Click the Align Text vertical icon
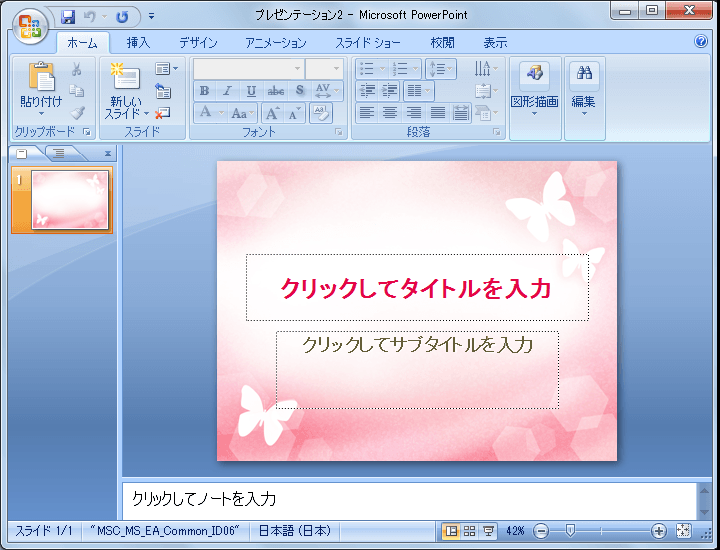Screen dimensions: 720x550 tap(486, 90)
